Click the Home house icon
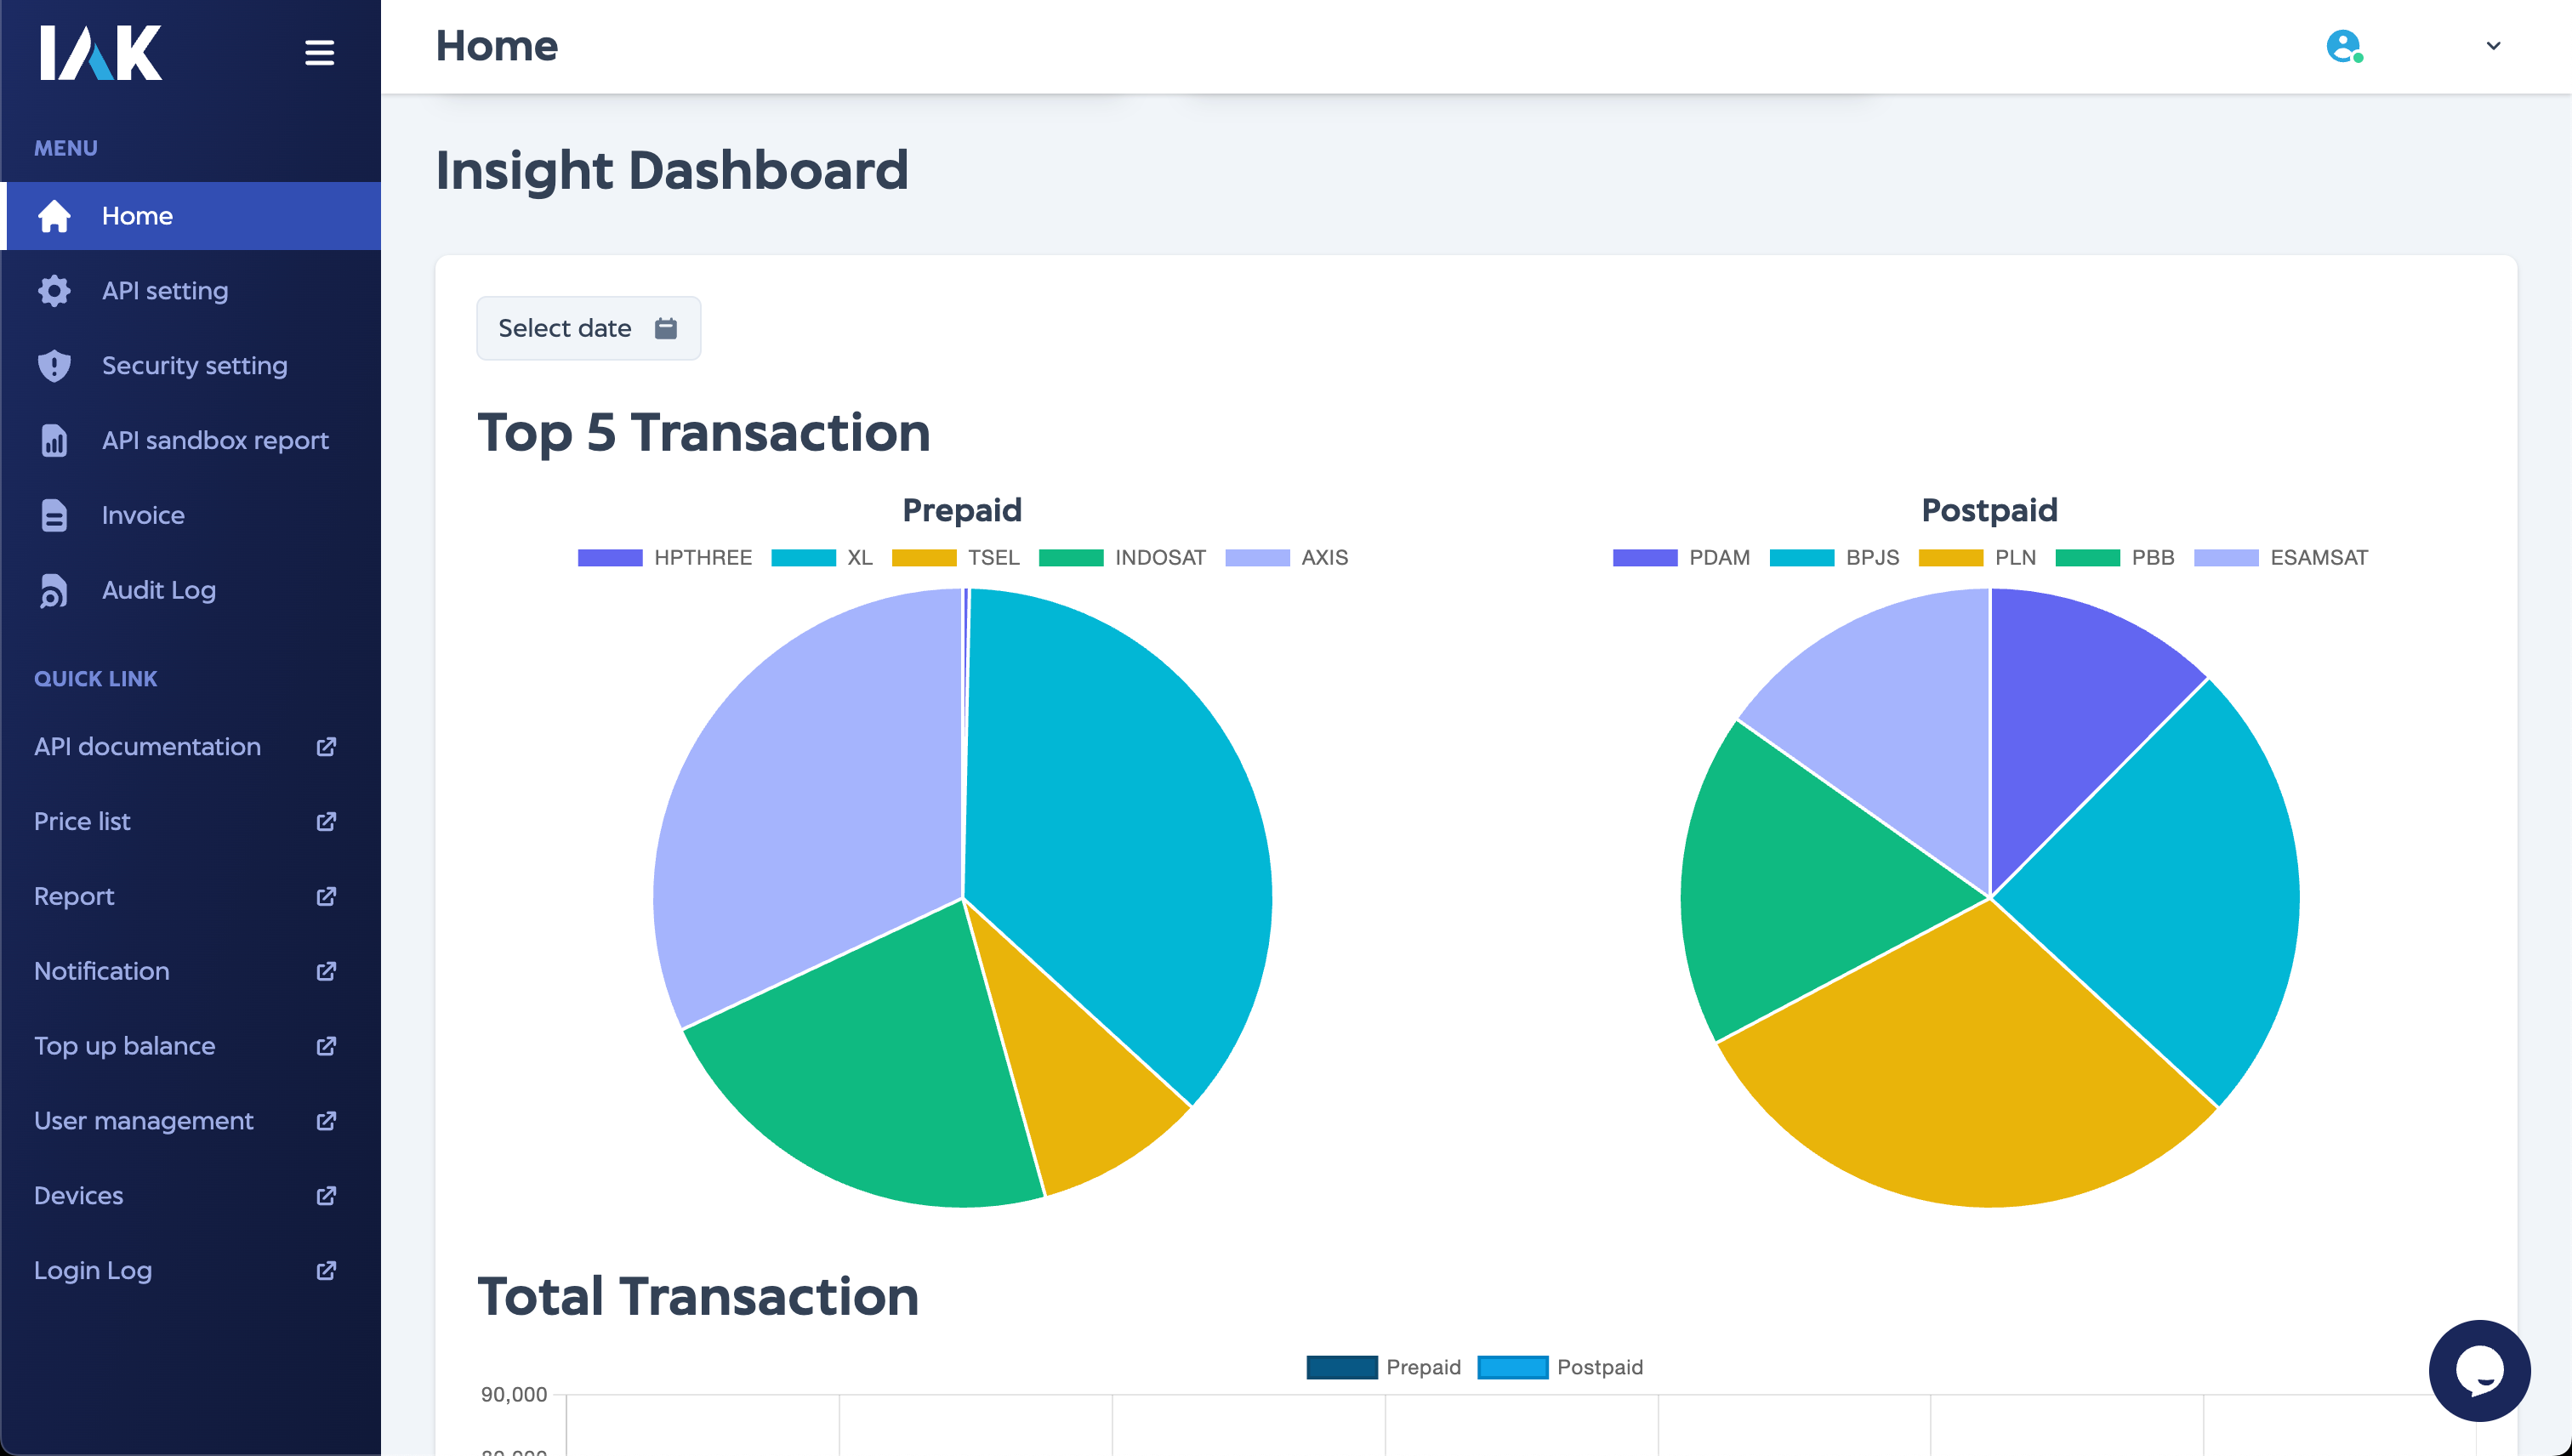The height and width of the screenshot is (1456, 2572). point(54,216)
